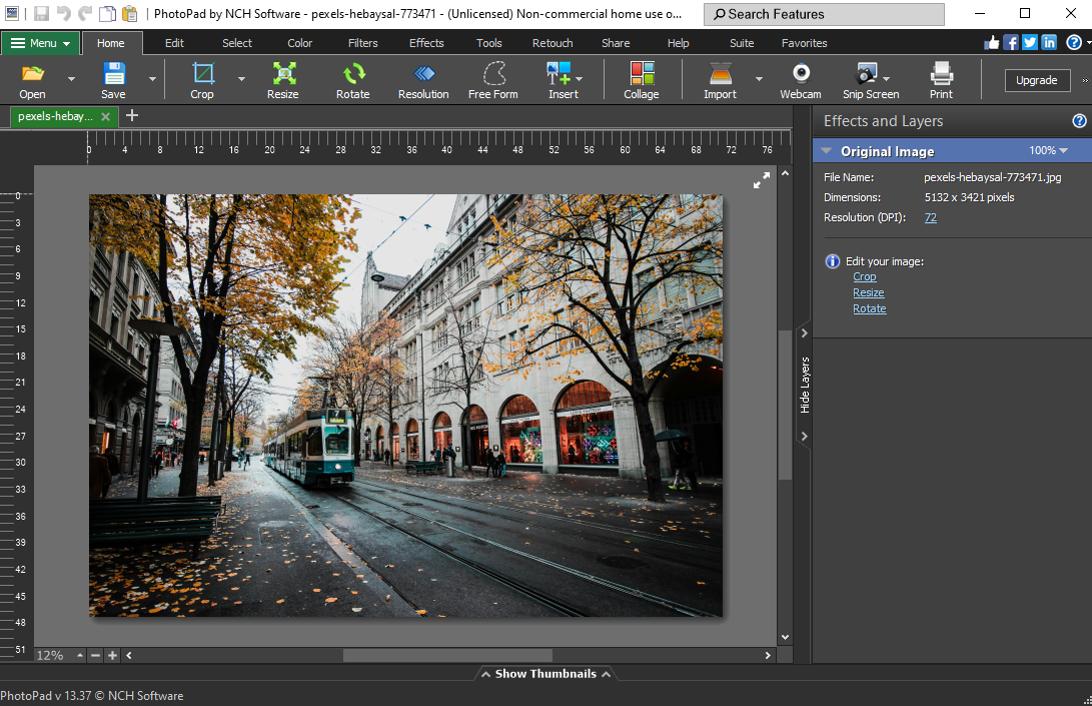Viewport: 1092px width, 706px height.
Task: Show Thumbnails at the bottom
Action: 545,673
